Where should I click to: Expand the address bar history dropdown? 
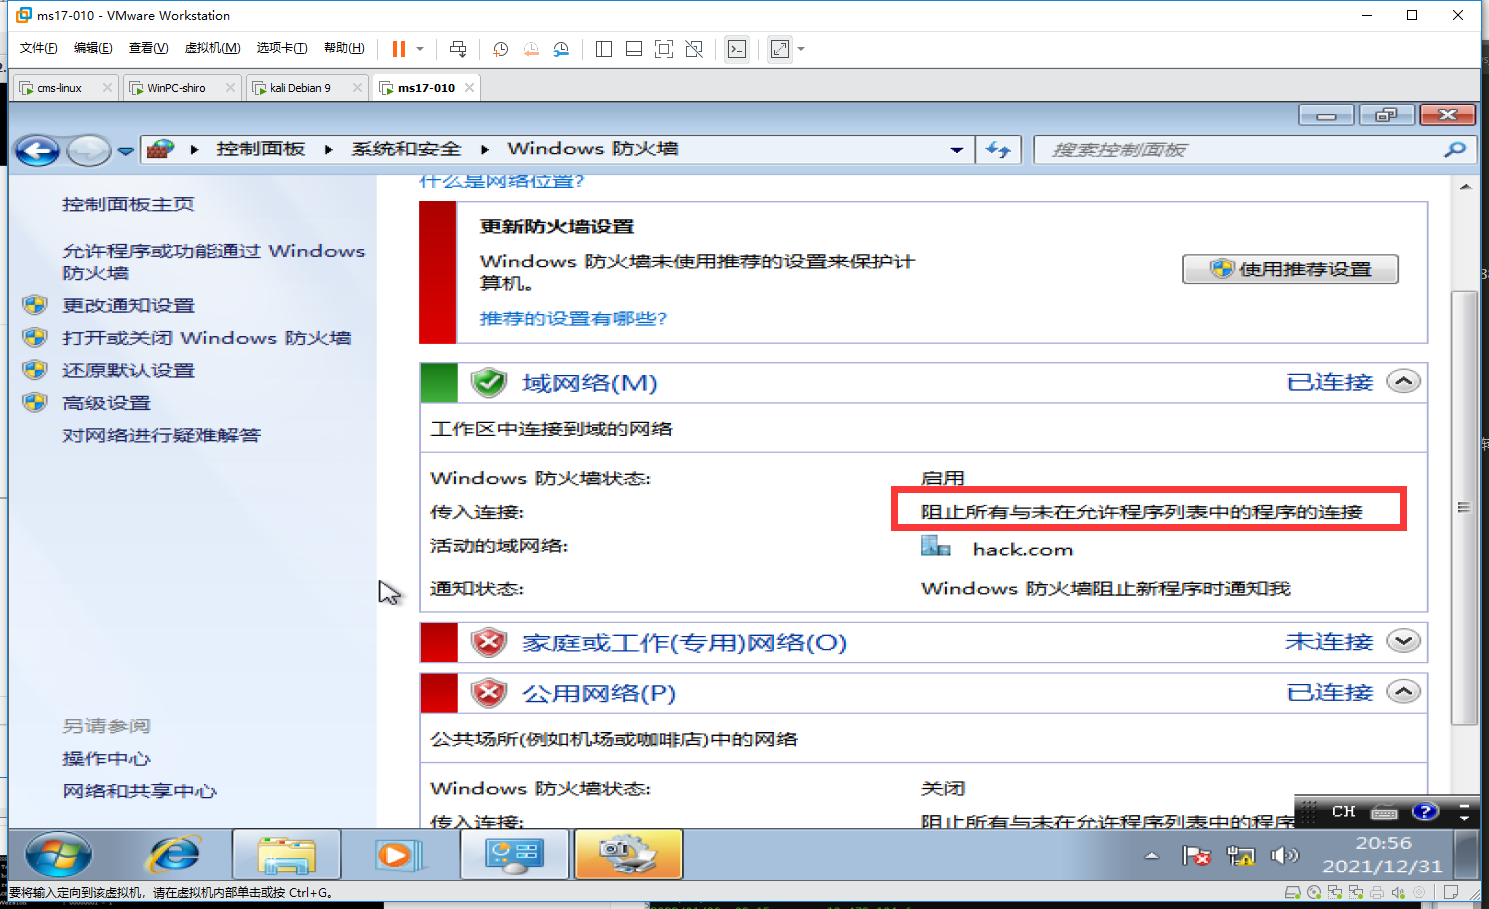(x=957, y=150)
